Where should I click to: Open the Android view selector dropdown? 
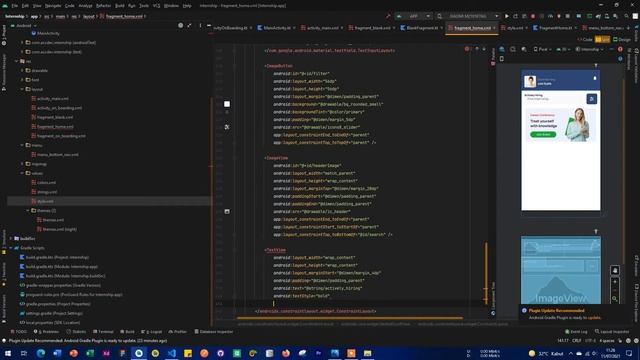point(23,26)
